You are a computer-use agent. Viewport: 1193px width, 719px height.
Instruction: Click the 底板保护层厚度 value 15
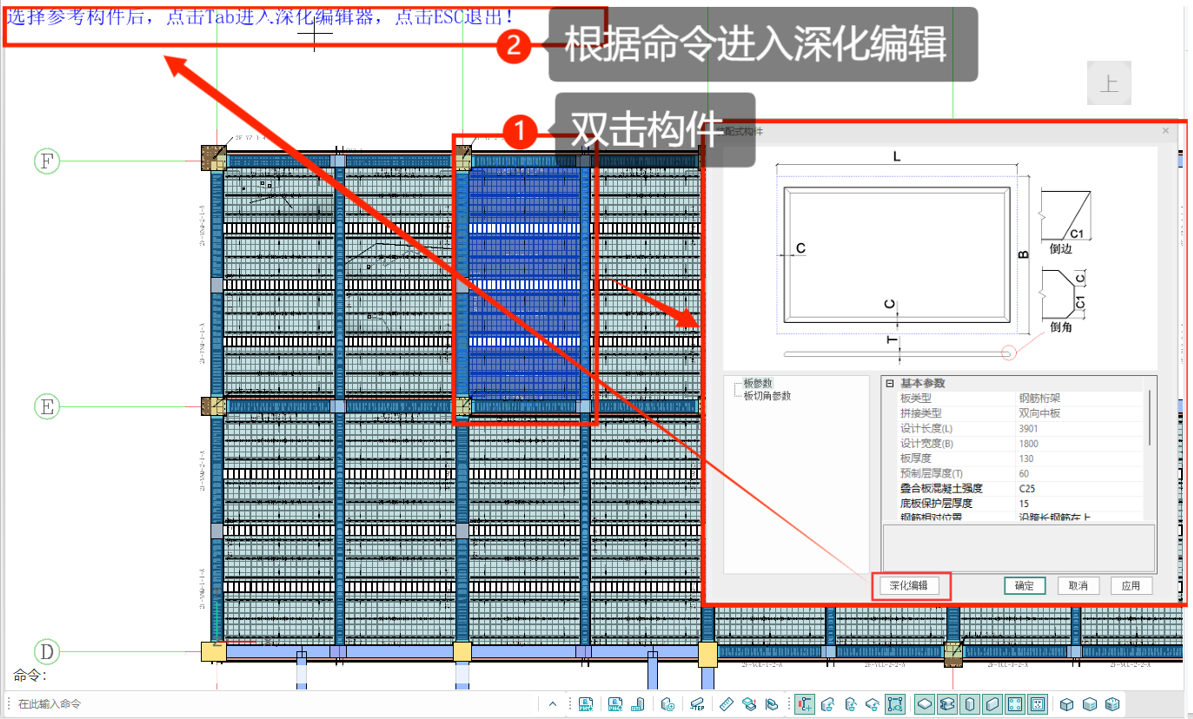[x=1079, y=504]
